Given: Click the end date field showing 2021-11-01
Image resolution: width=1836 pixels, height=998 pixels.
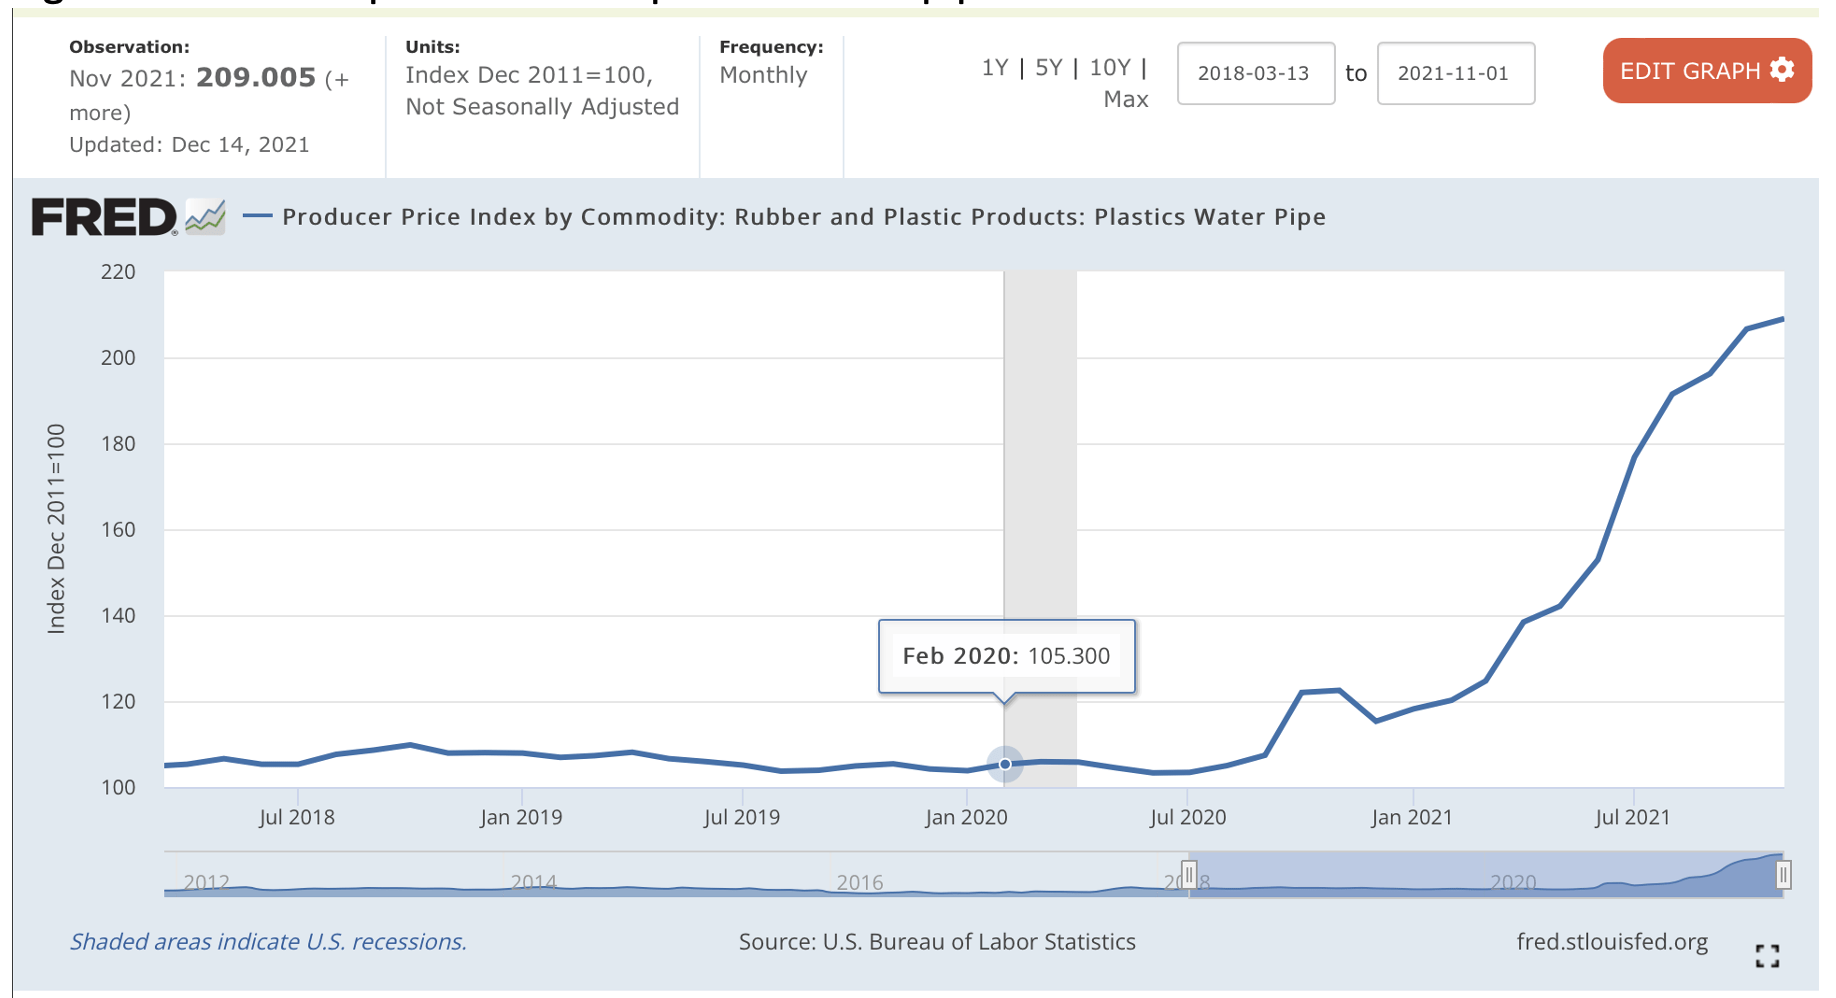Looking at the screenshot, I should [1456, 72].
